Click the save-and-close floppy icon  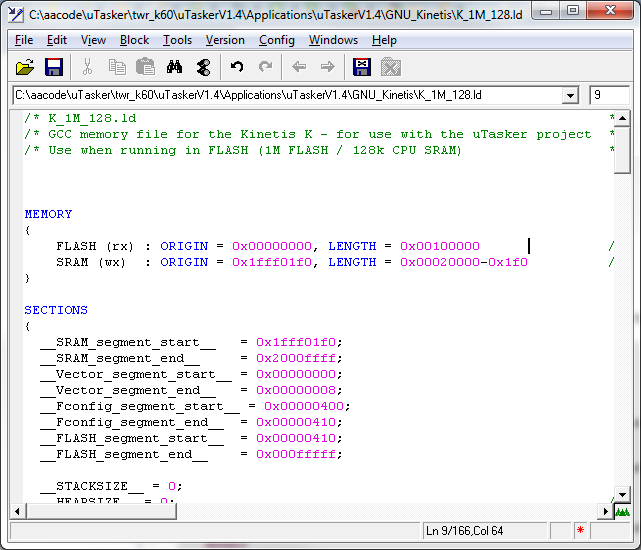362,67
